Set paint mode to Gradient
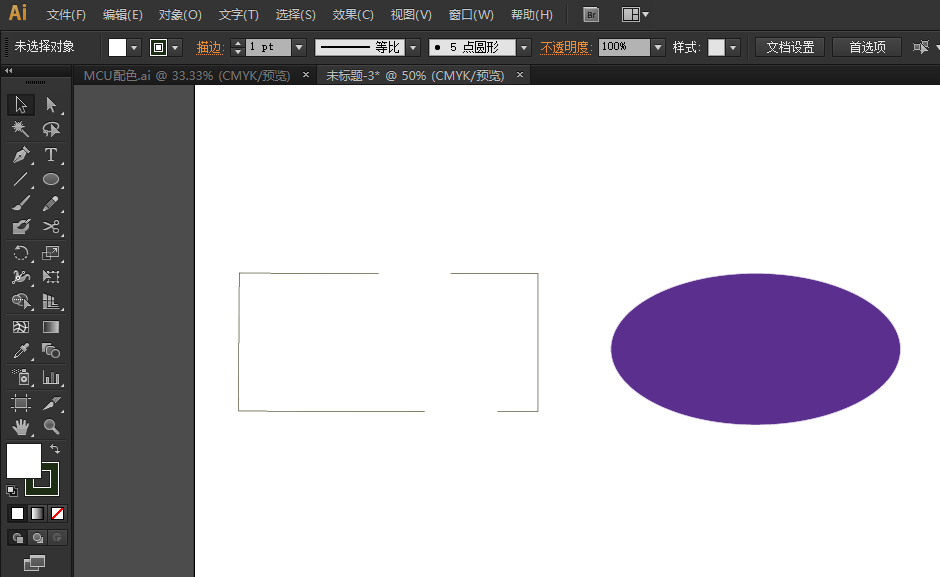Viewport: 940px width, 577px height. coord(37,513)
